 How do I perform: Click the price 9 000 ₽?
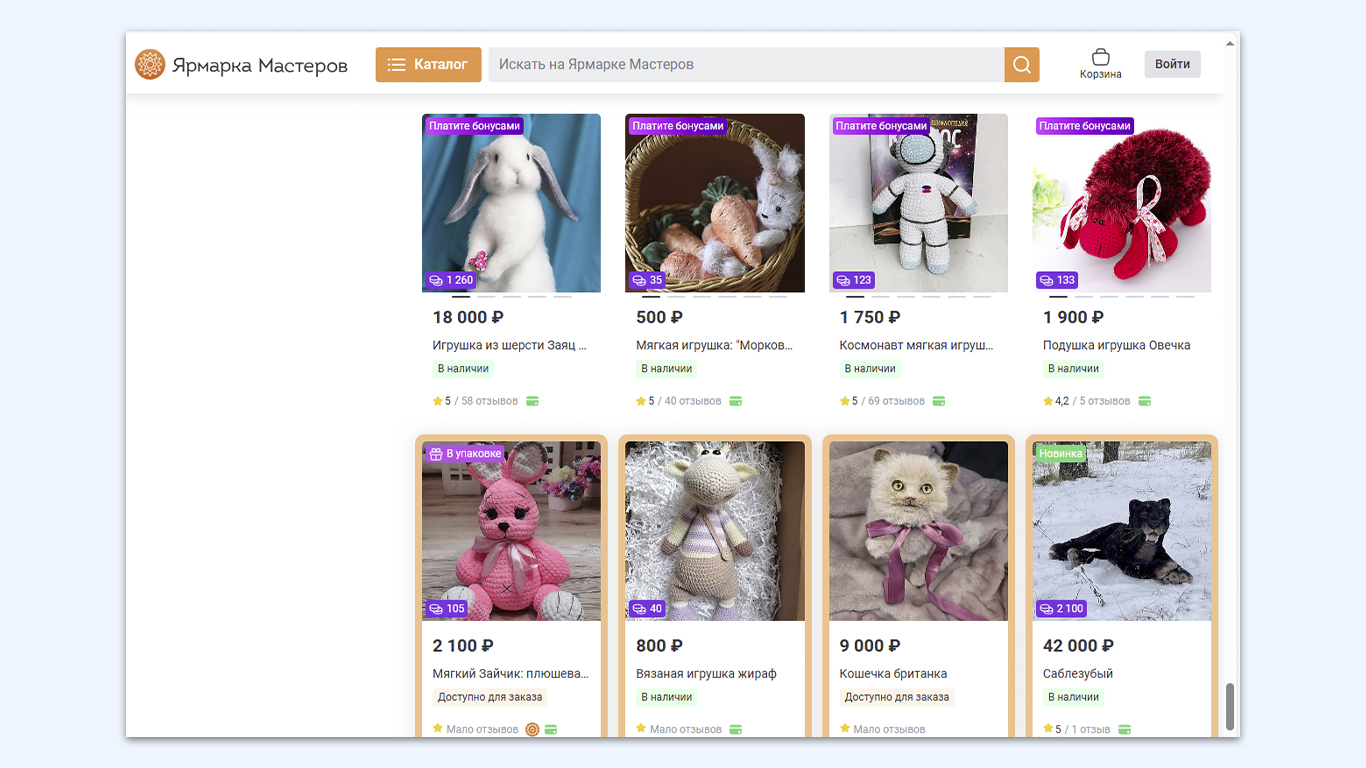pos(870,645)
